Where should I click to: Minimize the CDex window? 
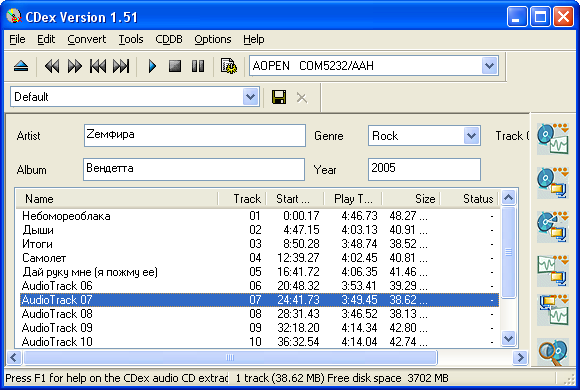[517, 17]
